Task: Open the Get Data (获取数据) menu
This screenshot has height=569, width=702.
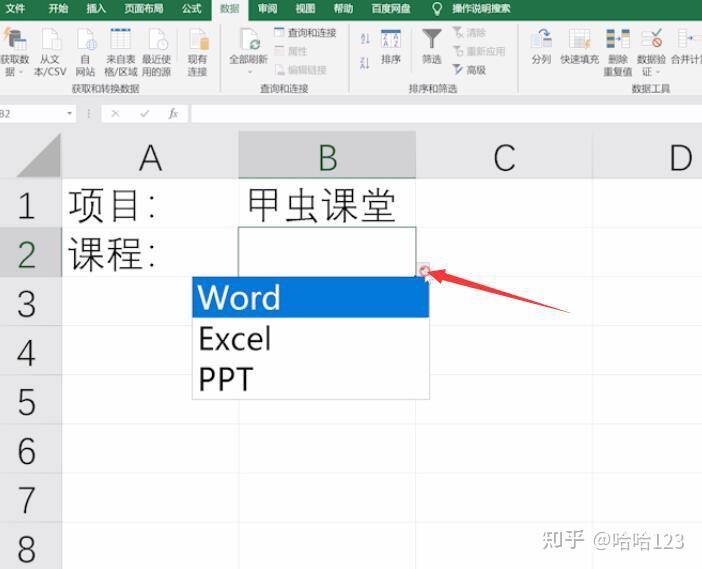Action: click(14, 52)
